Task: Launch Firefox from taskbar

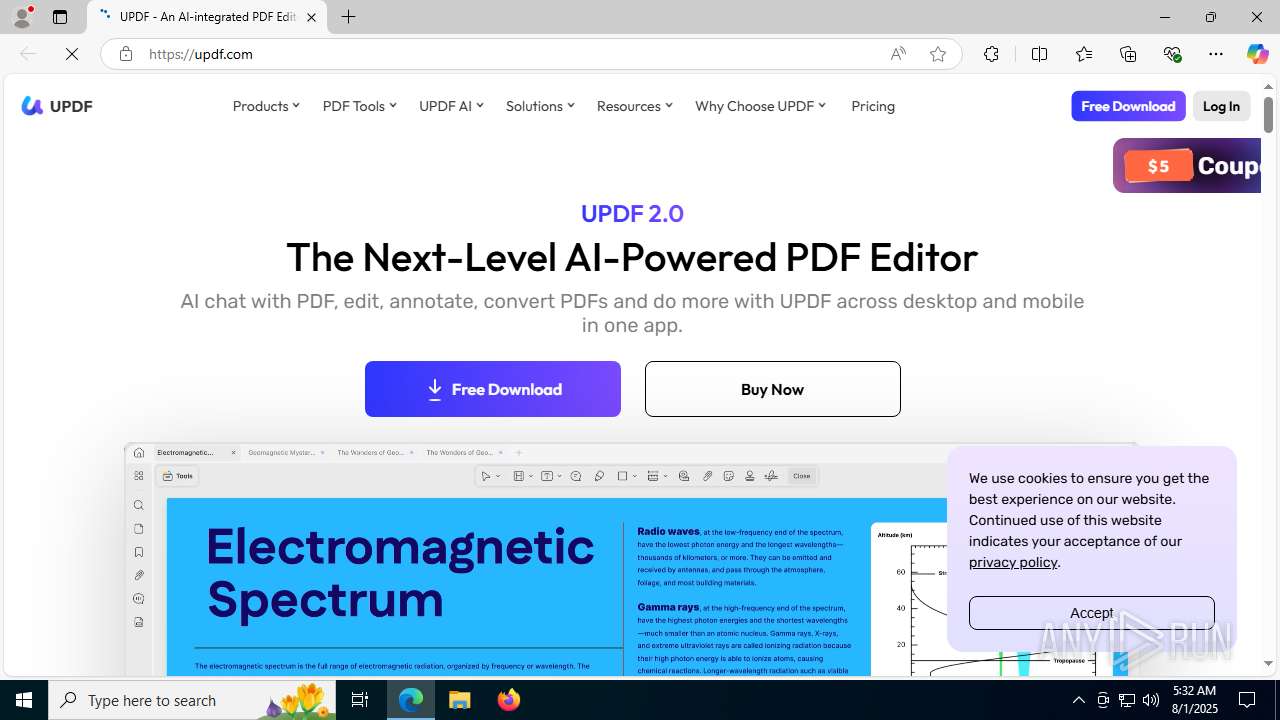Action: point(509,700)
